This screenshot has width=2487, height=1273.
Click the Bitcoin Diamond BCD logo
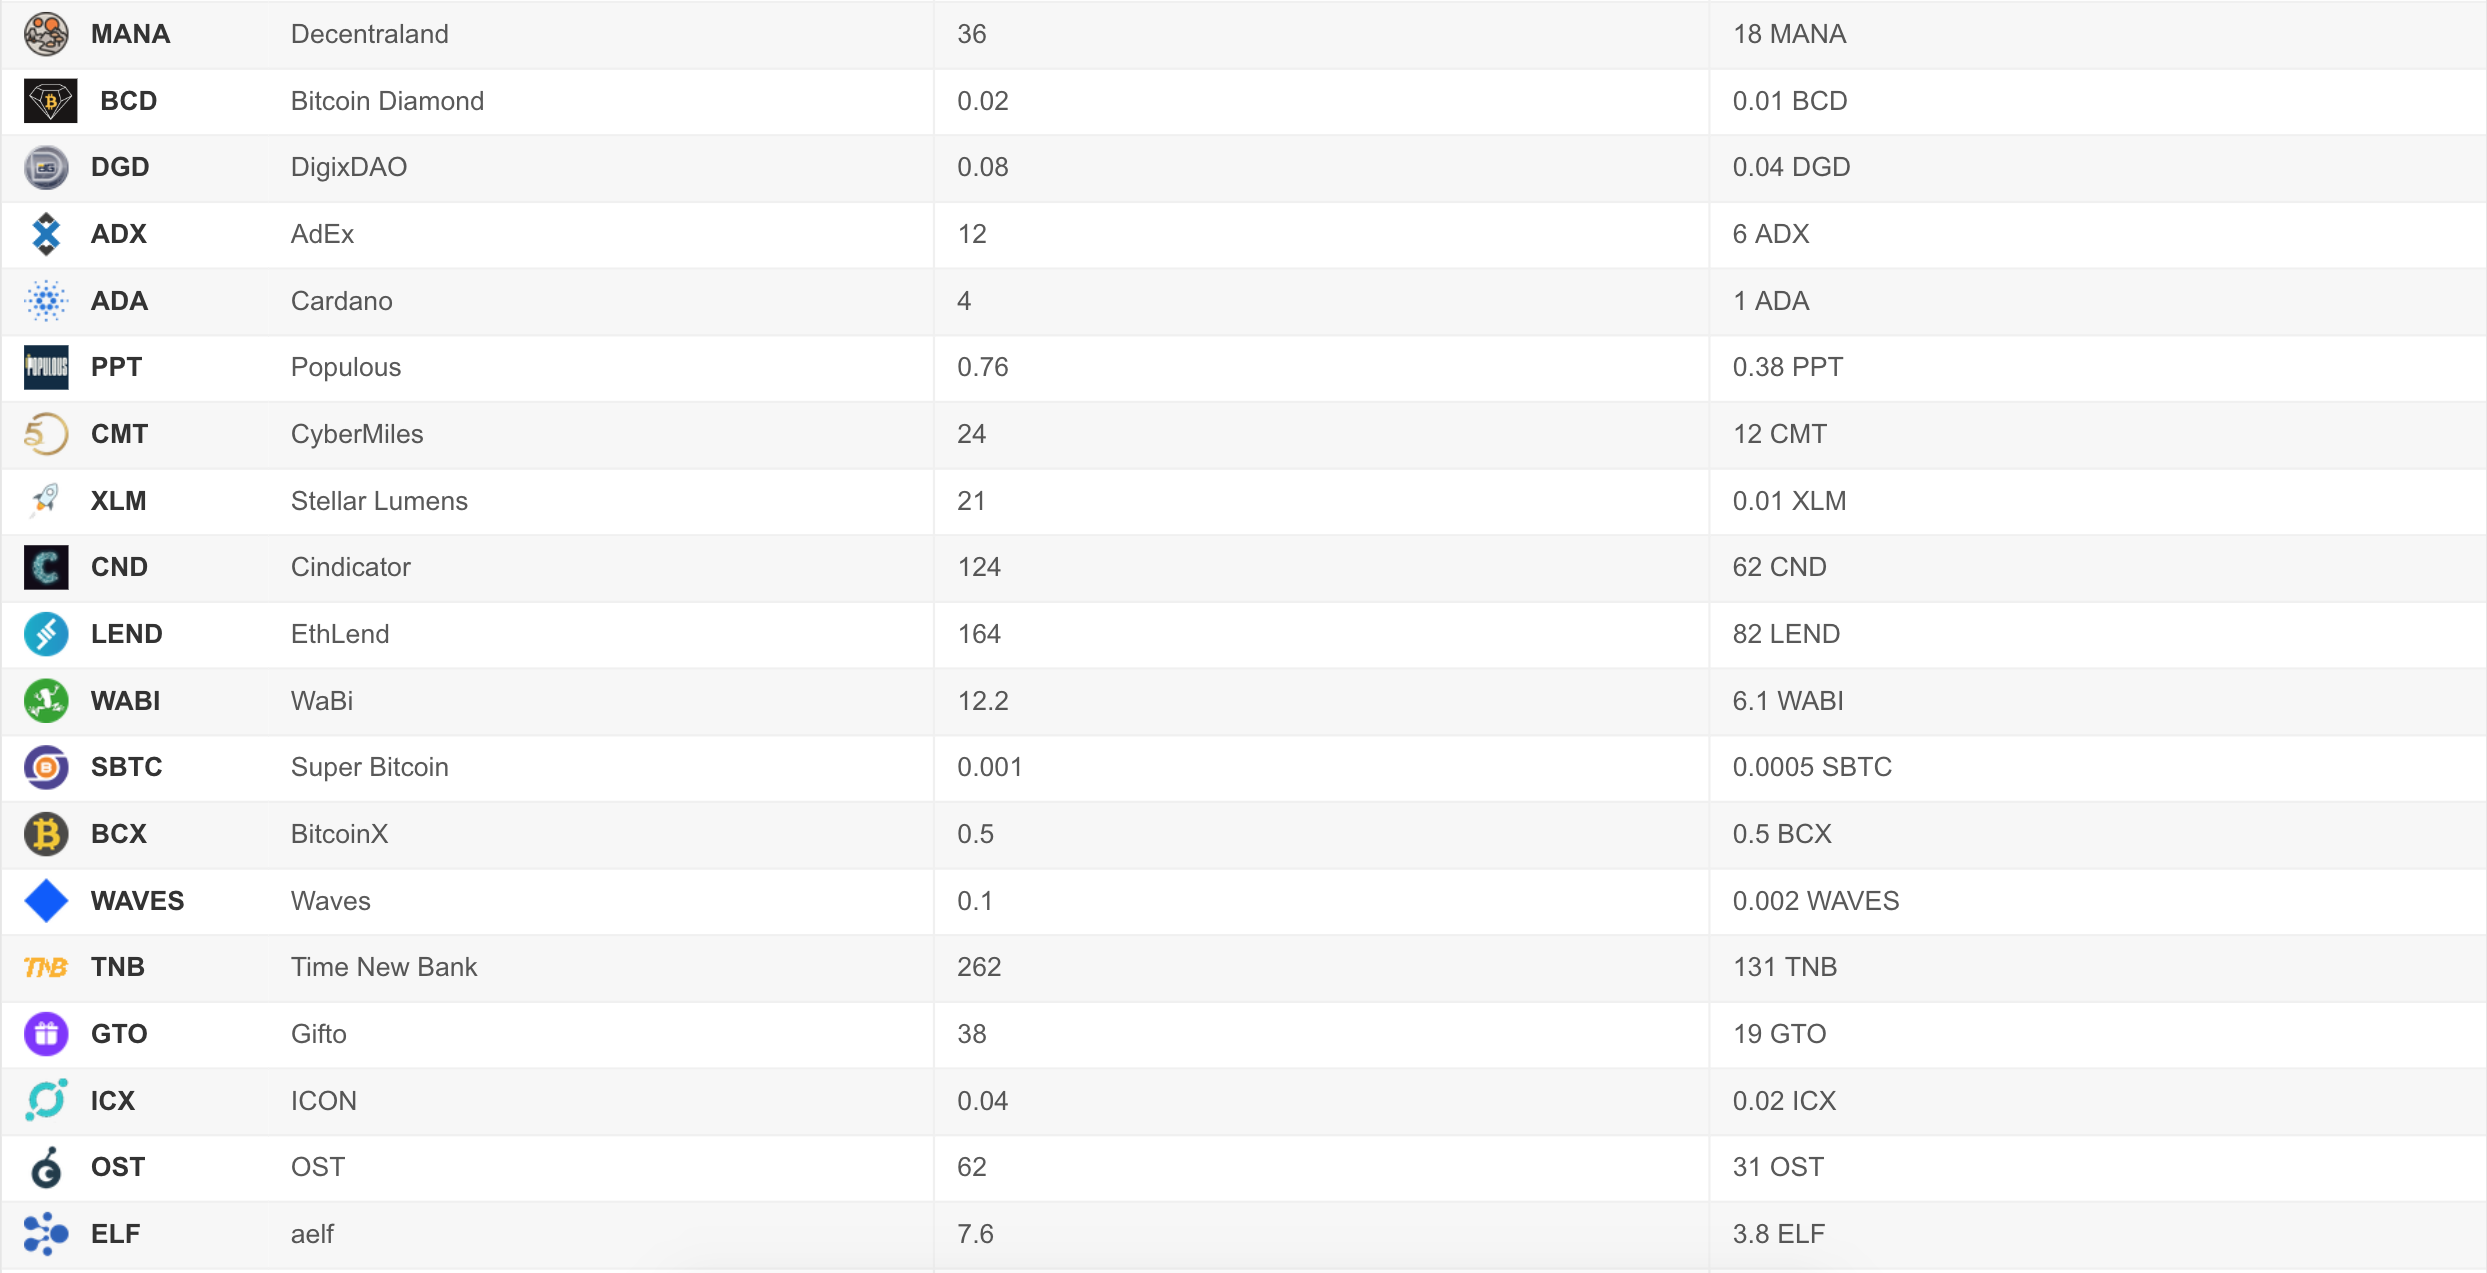(50, 101)
